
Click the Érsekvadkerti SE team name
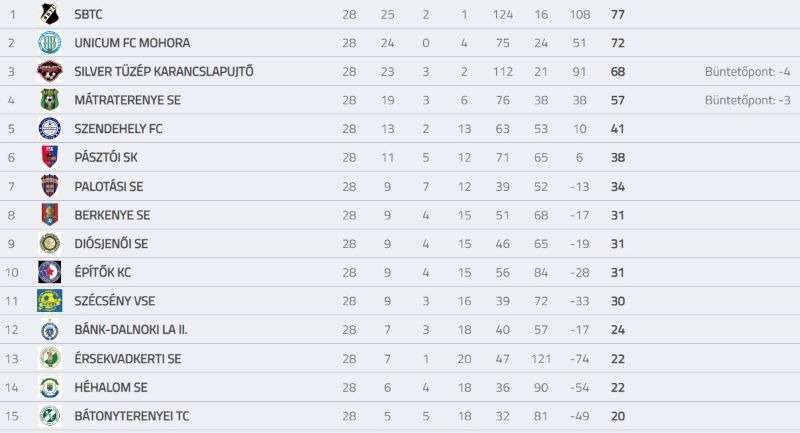[x=128, y=359]
